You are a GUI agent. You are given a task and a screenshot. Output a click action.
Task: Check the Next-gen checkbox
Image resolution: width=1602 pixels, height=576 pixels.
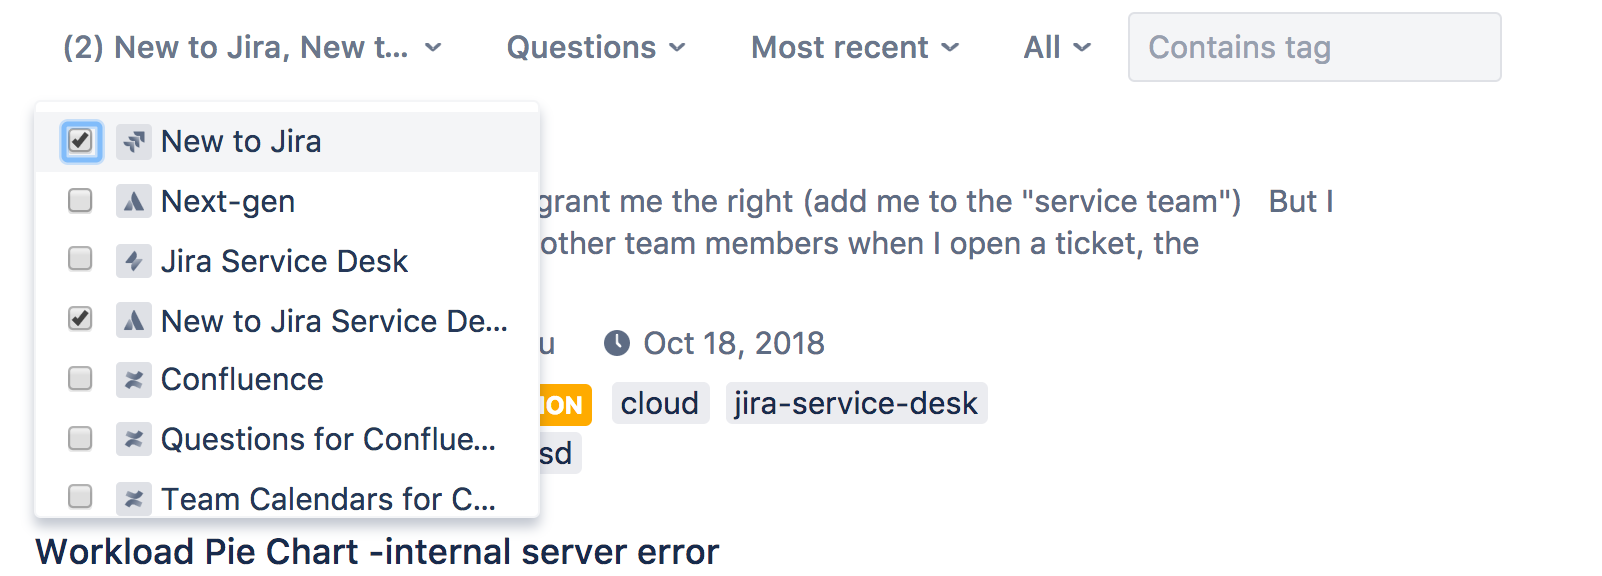tap(80, 200)
